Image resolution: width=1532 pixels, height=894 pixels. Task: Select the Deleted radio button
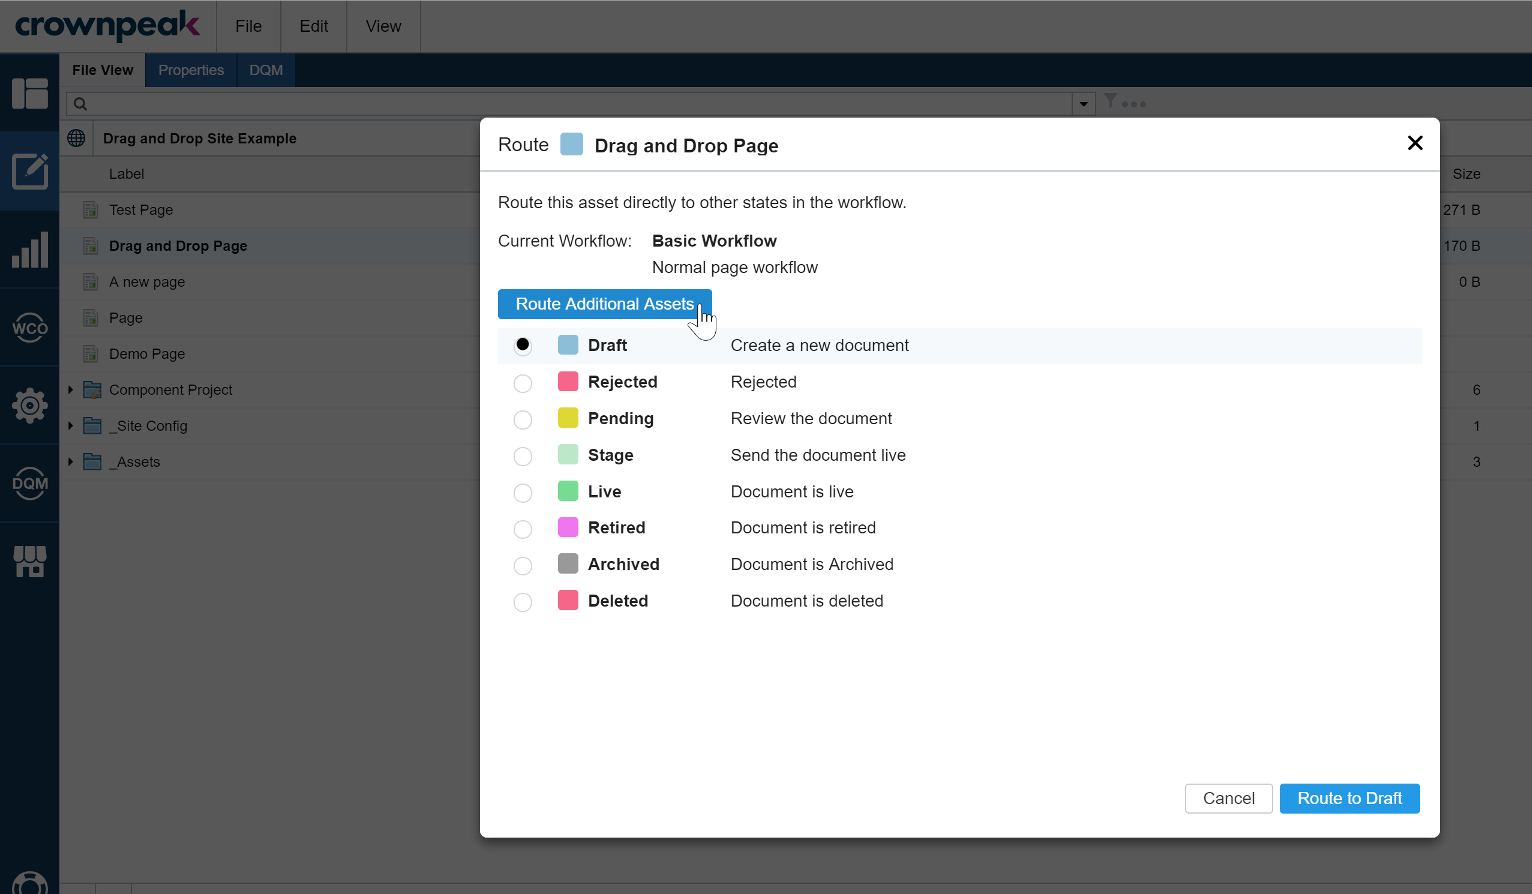tap(523, 602)
